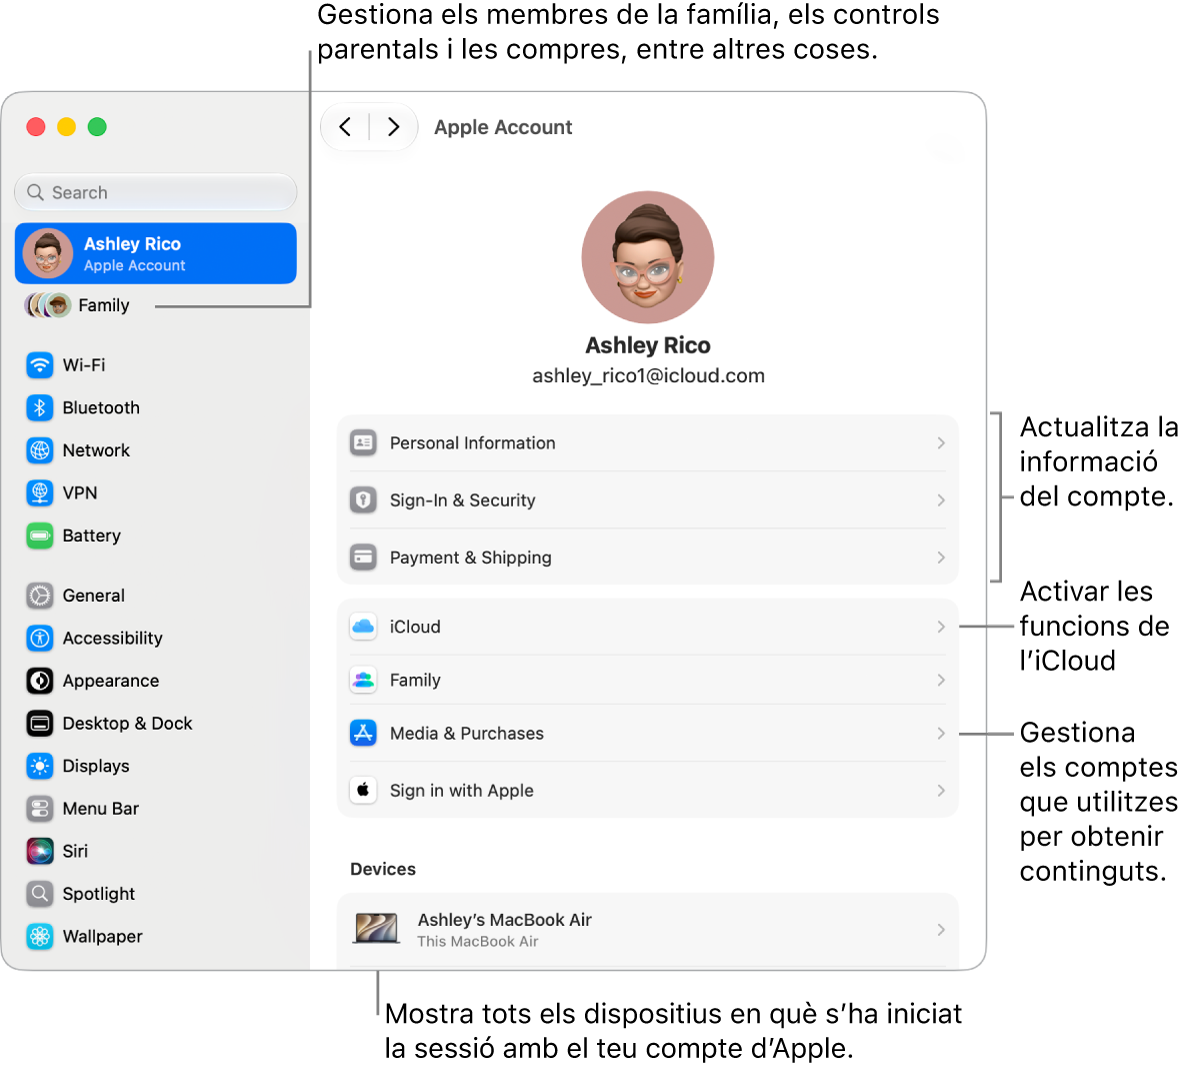Click the ashley_rico1@icloud.com email text

[x=648, y=376]
